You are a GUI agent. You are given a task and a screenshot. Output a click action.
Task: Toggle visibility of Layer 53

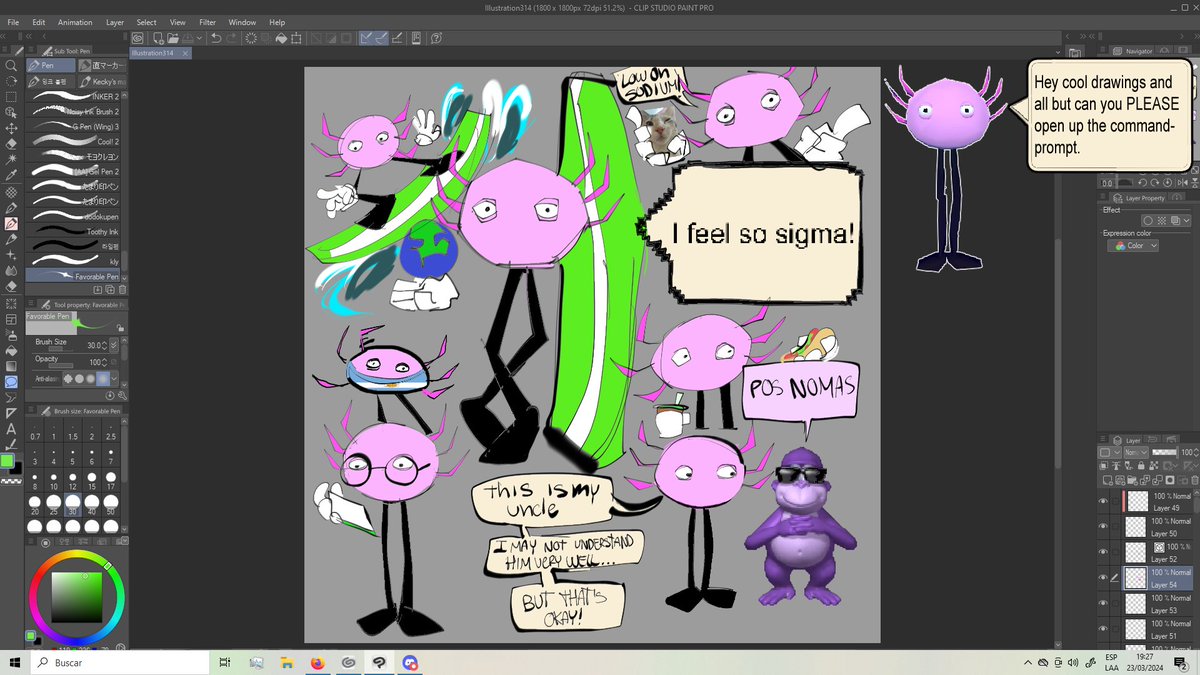[x=1103, y=603]
